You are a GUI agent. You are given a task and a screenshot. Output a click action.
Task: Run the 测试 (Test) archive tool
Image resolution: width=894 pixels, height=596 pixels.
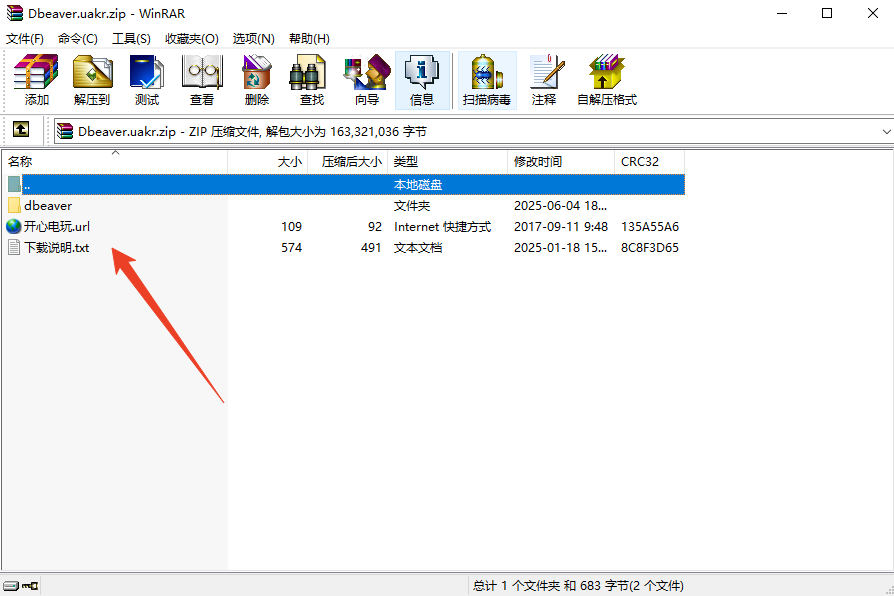147,80
